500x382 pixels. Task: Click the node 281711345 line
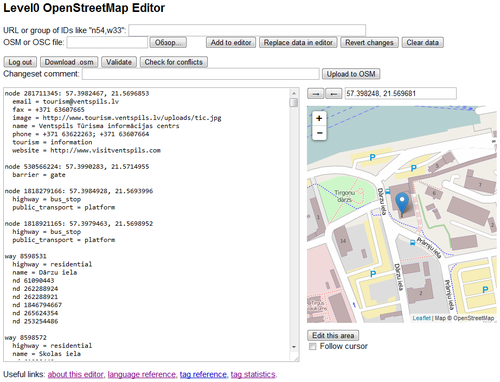click(x=77, y=94)
